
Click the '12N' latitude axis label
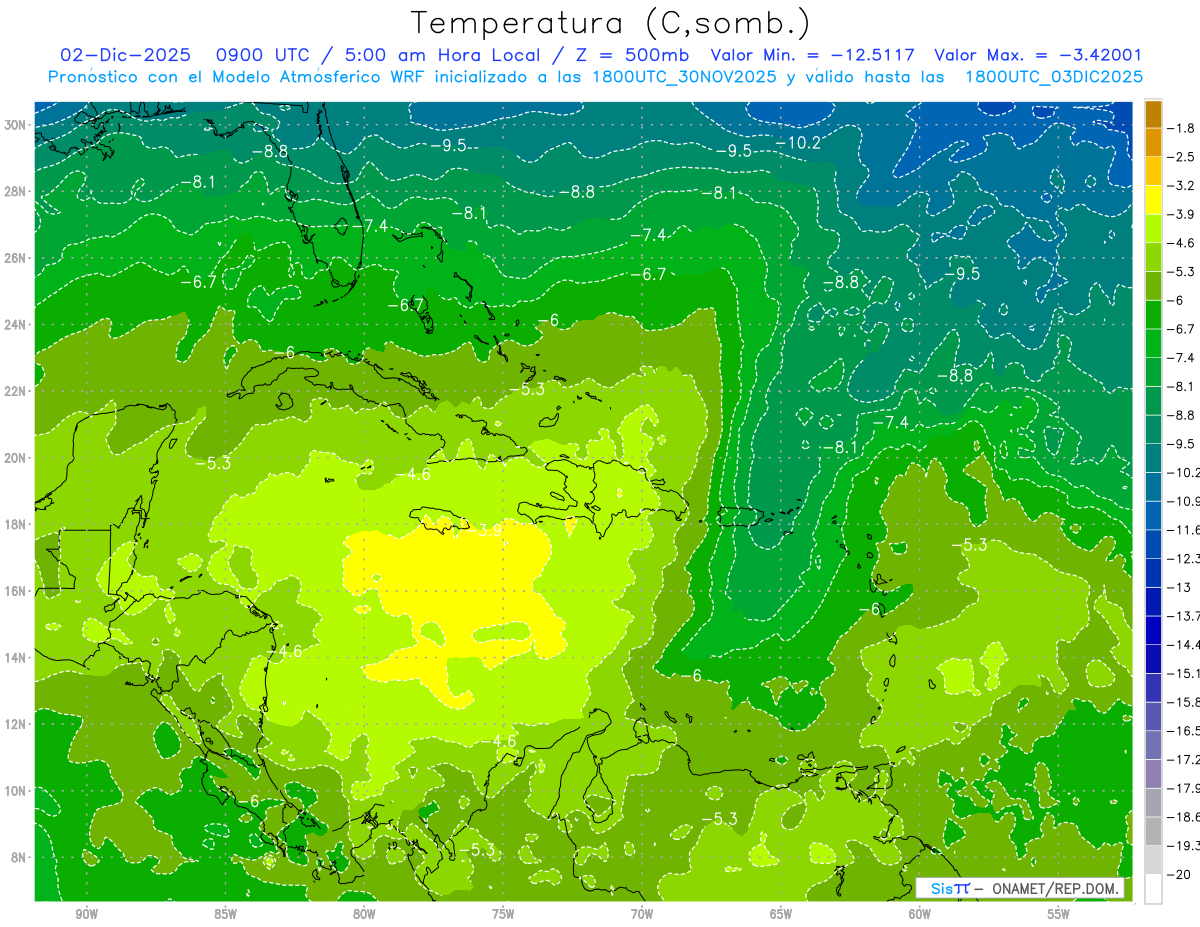[x=14, y=723]
